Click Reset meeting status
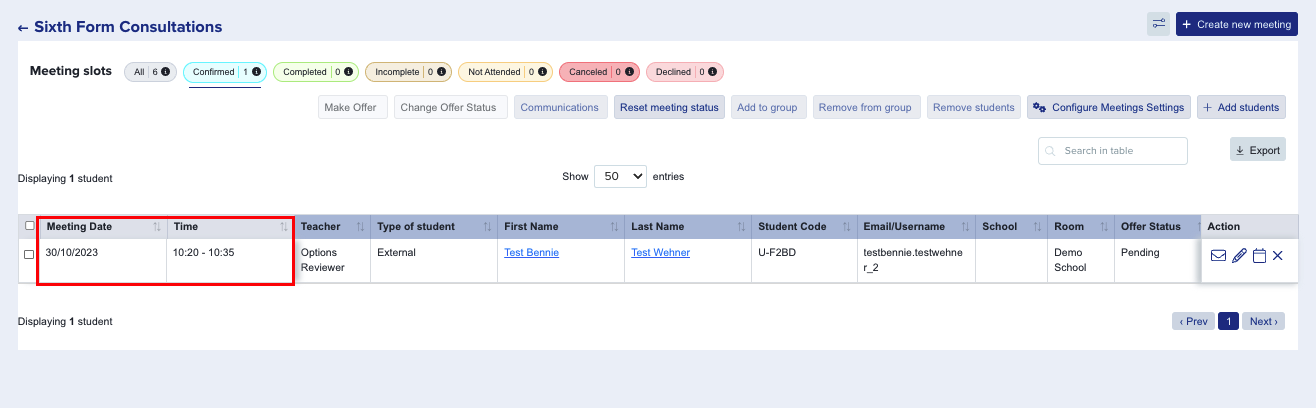Viewport: 1316px width, 408px height. tap(669, 107)
